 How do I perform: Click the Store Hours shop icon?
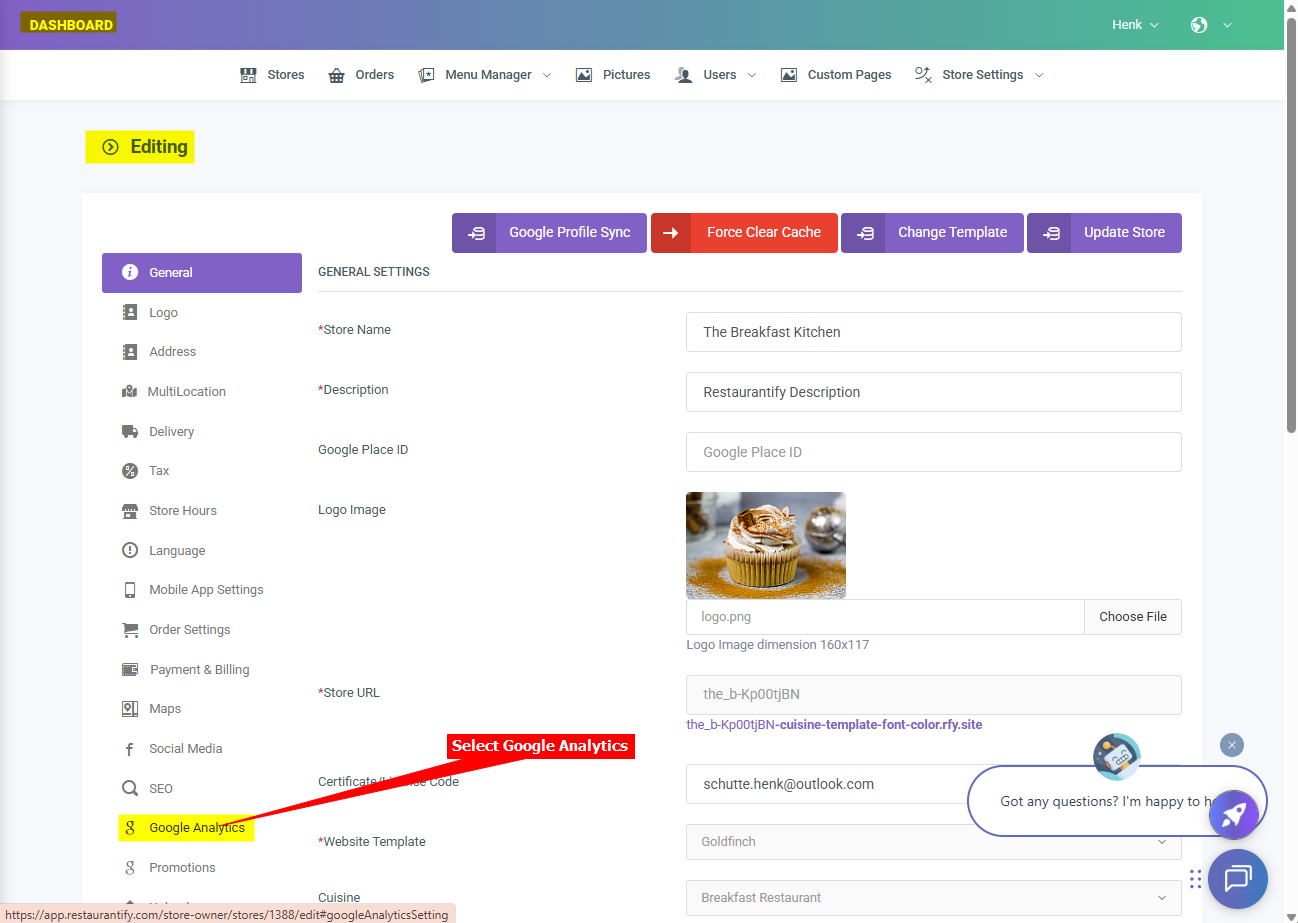(x=130, y=511)
